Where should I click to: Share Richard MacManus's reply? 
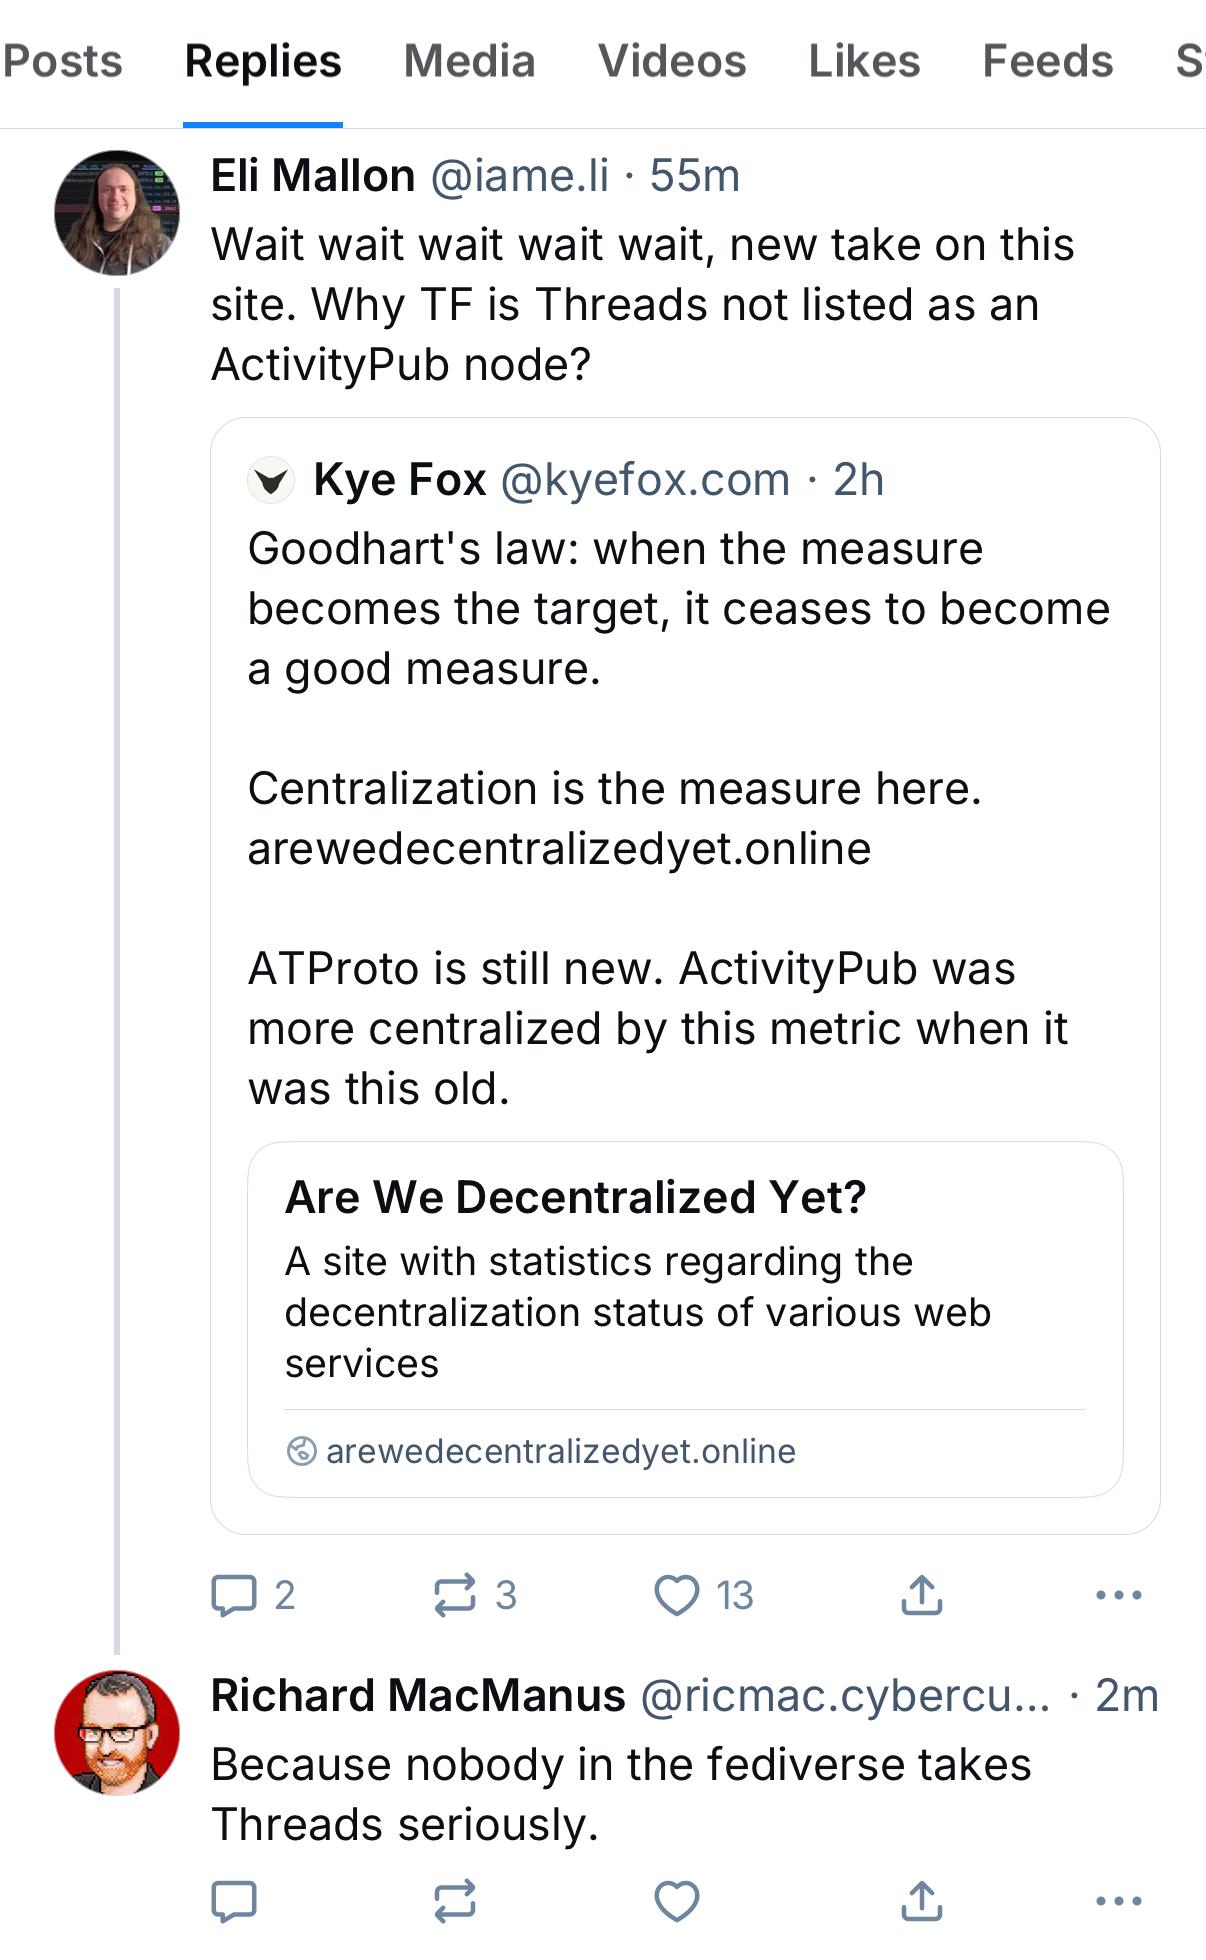921,1901
